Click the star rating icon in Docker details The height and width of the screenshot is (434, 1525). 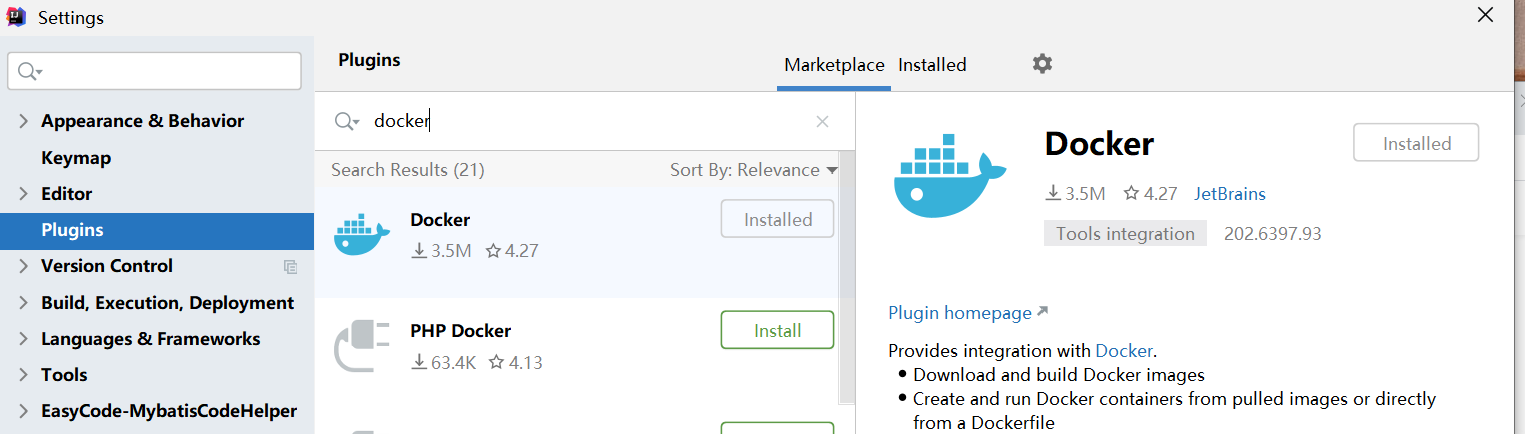pos(1131,194)
